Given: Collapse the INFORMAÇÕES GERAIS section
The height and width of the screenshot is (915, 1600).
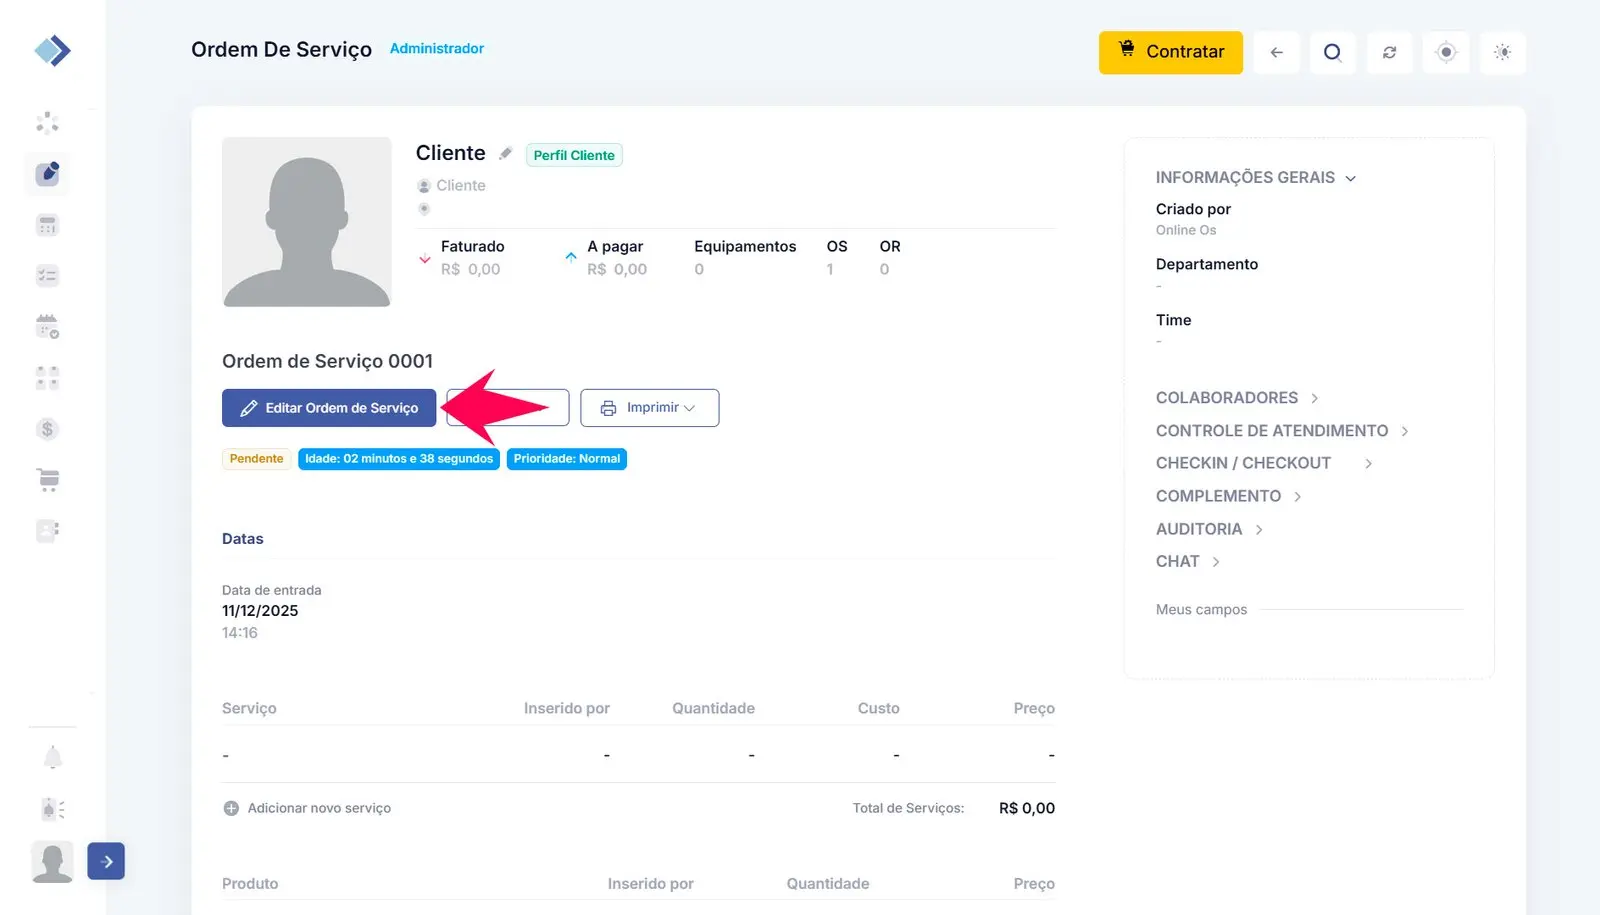Looking at the screenshot, I should point(1255,178).
